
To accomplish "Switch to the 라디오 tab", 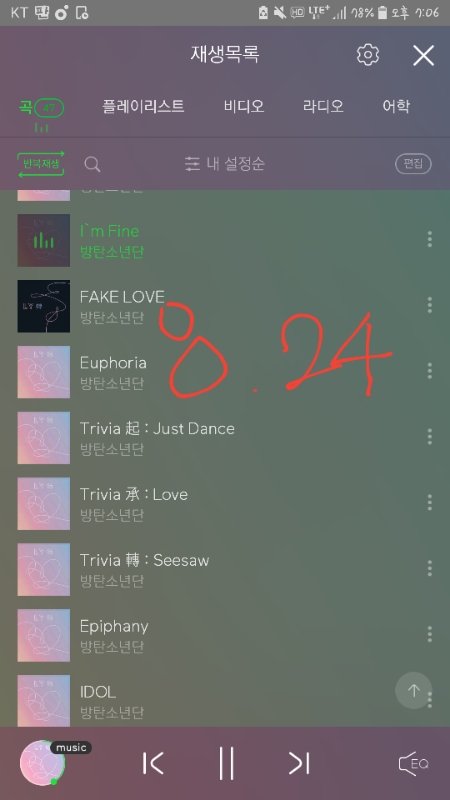I will point(323,107).
